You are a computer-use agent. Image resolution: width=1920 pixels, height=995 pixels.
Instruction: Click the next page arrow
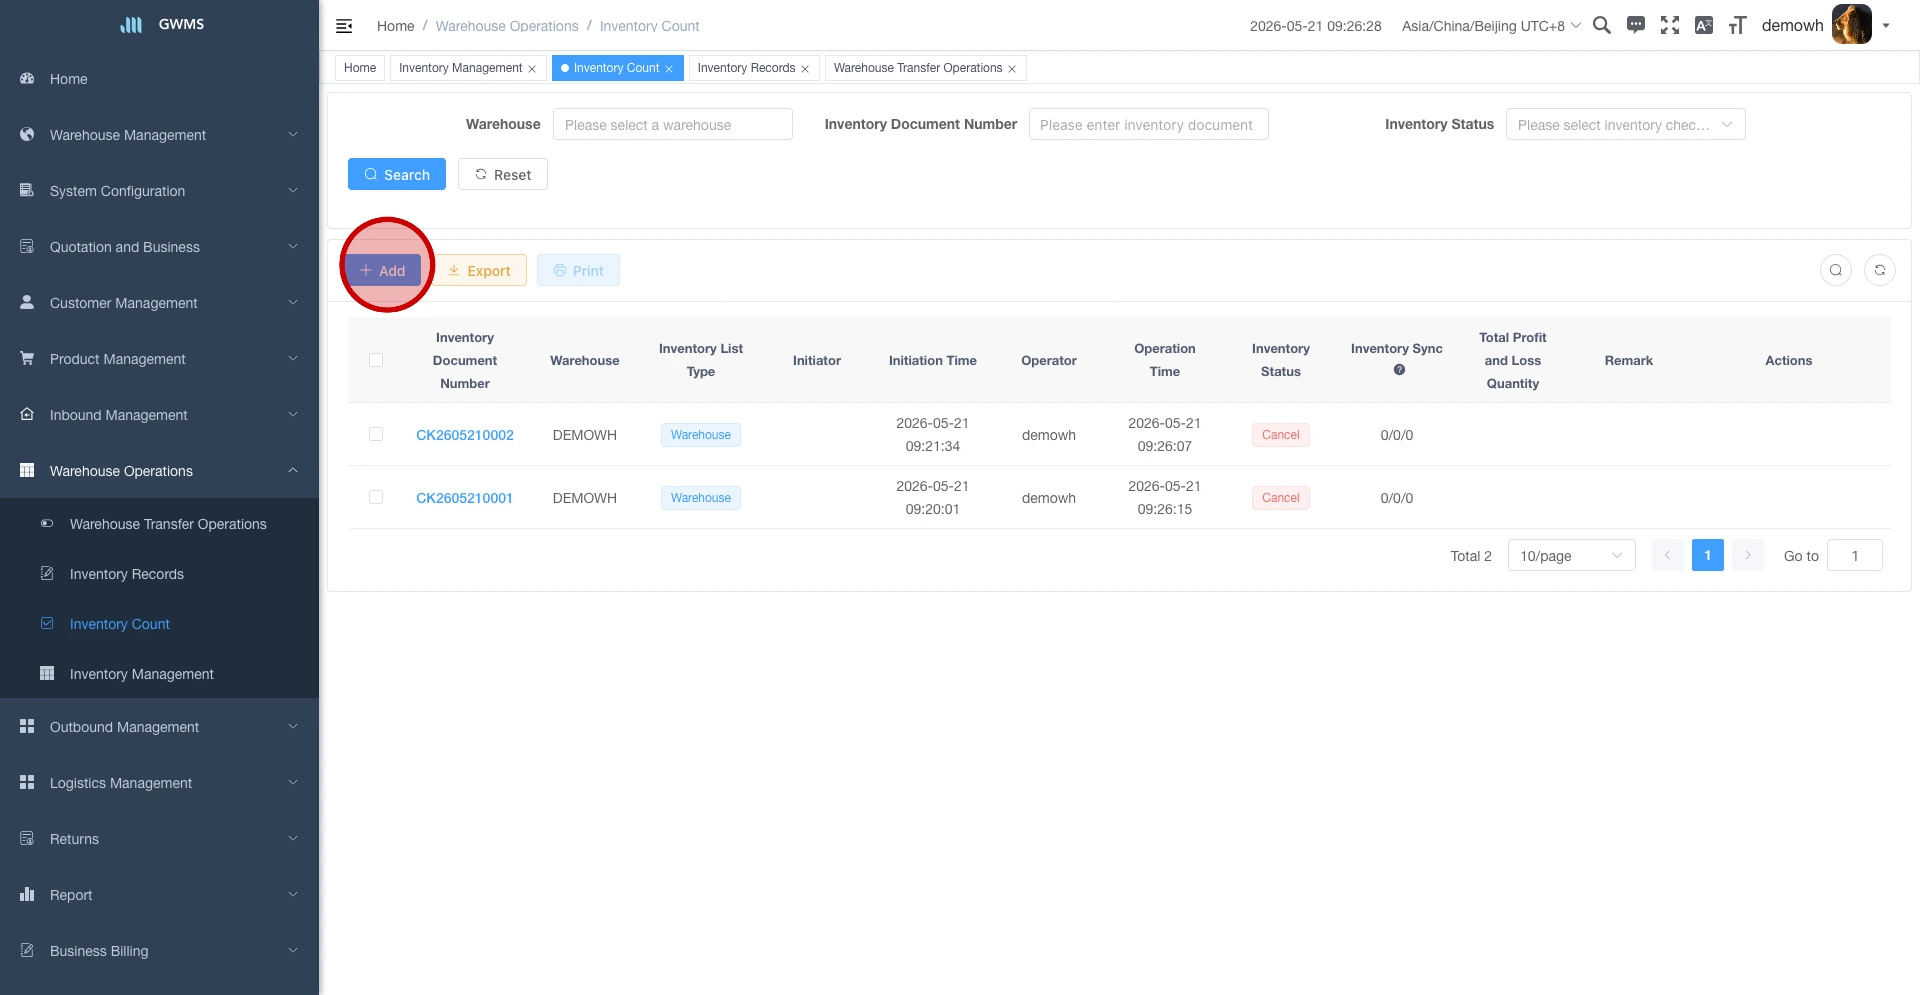pos(1748,555)
